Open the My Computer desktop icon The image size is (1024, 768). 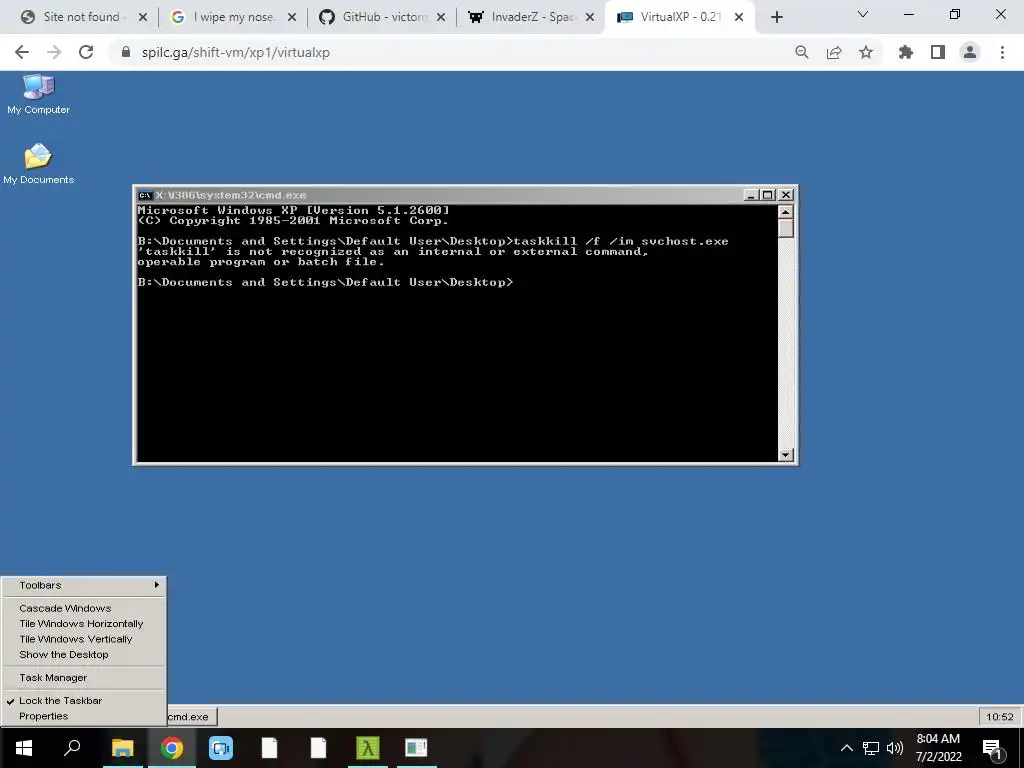(38, 94)
